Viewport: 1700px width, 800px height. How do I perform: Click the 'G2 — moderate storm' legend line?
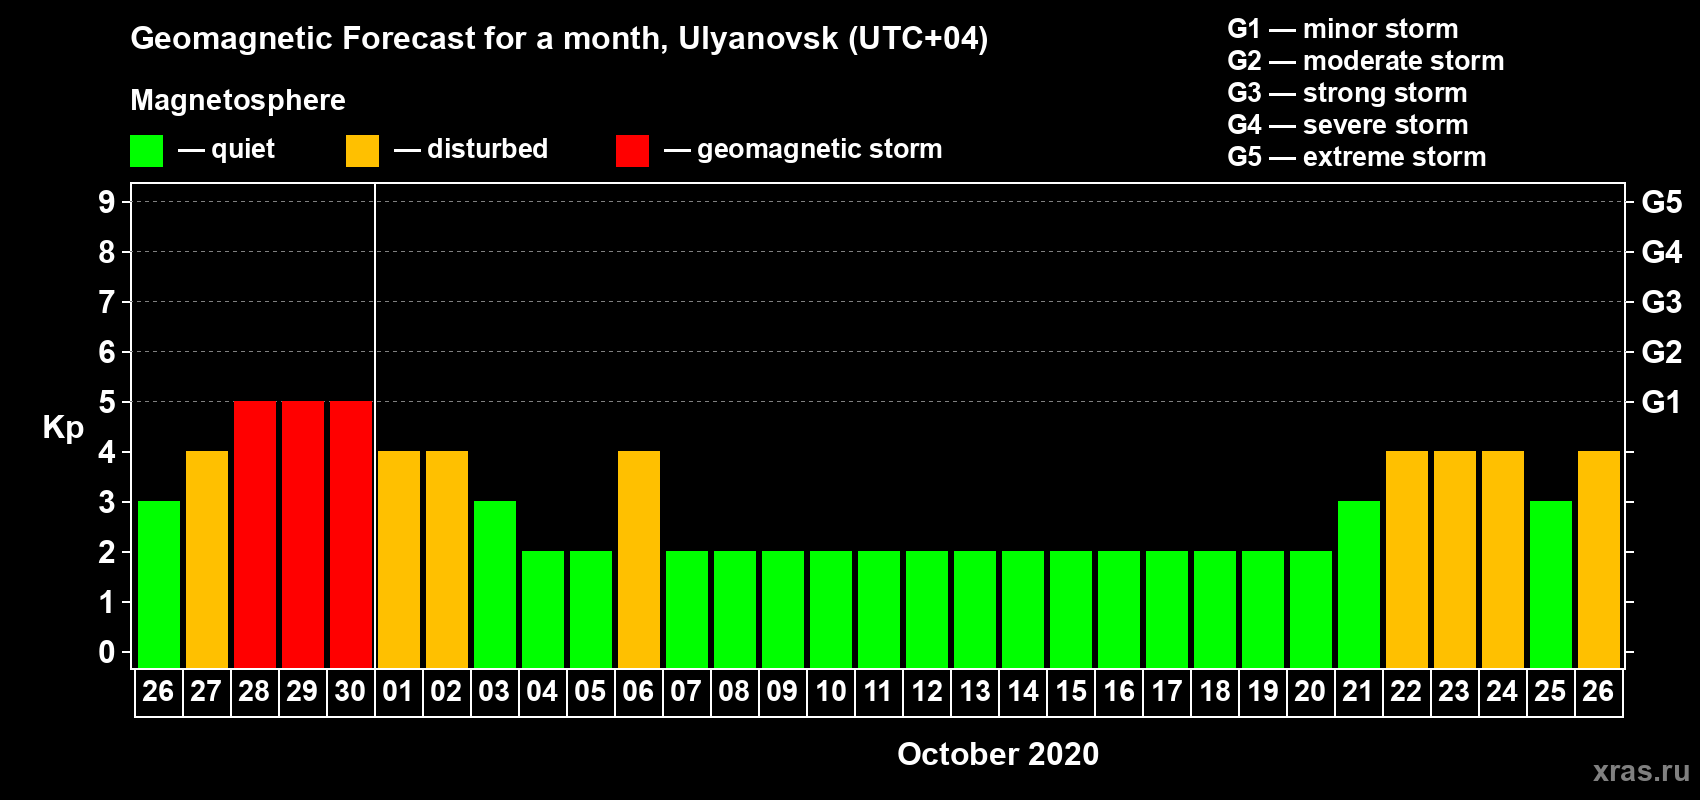(1366, 61)
